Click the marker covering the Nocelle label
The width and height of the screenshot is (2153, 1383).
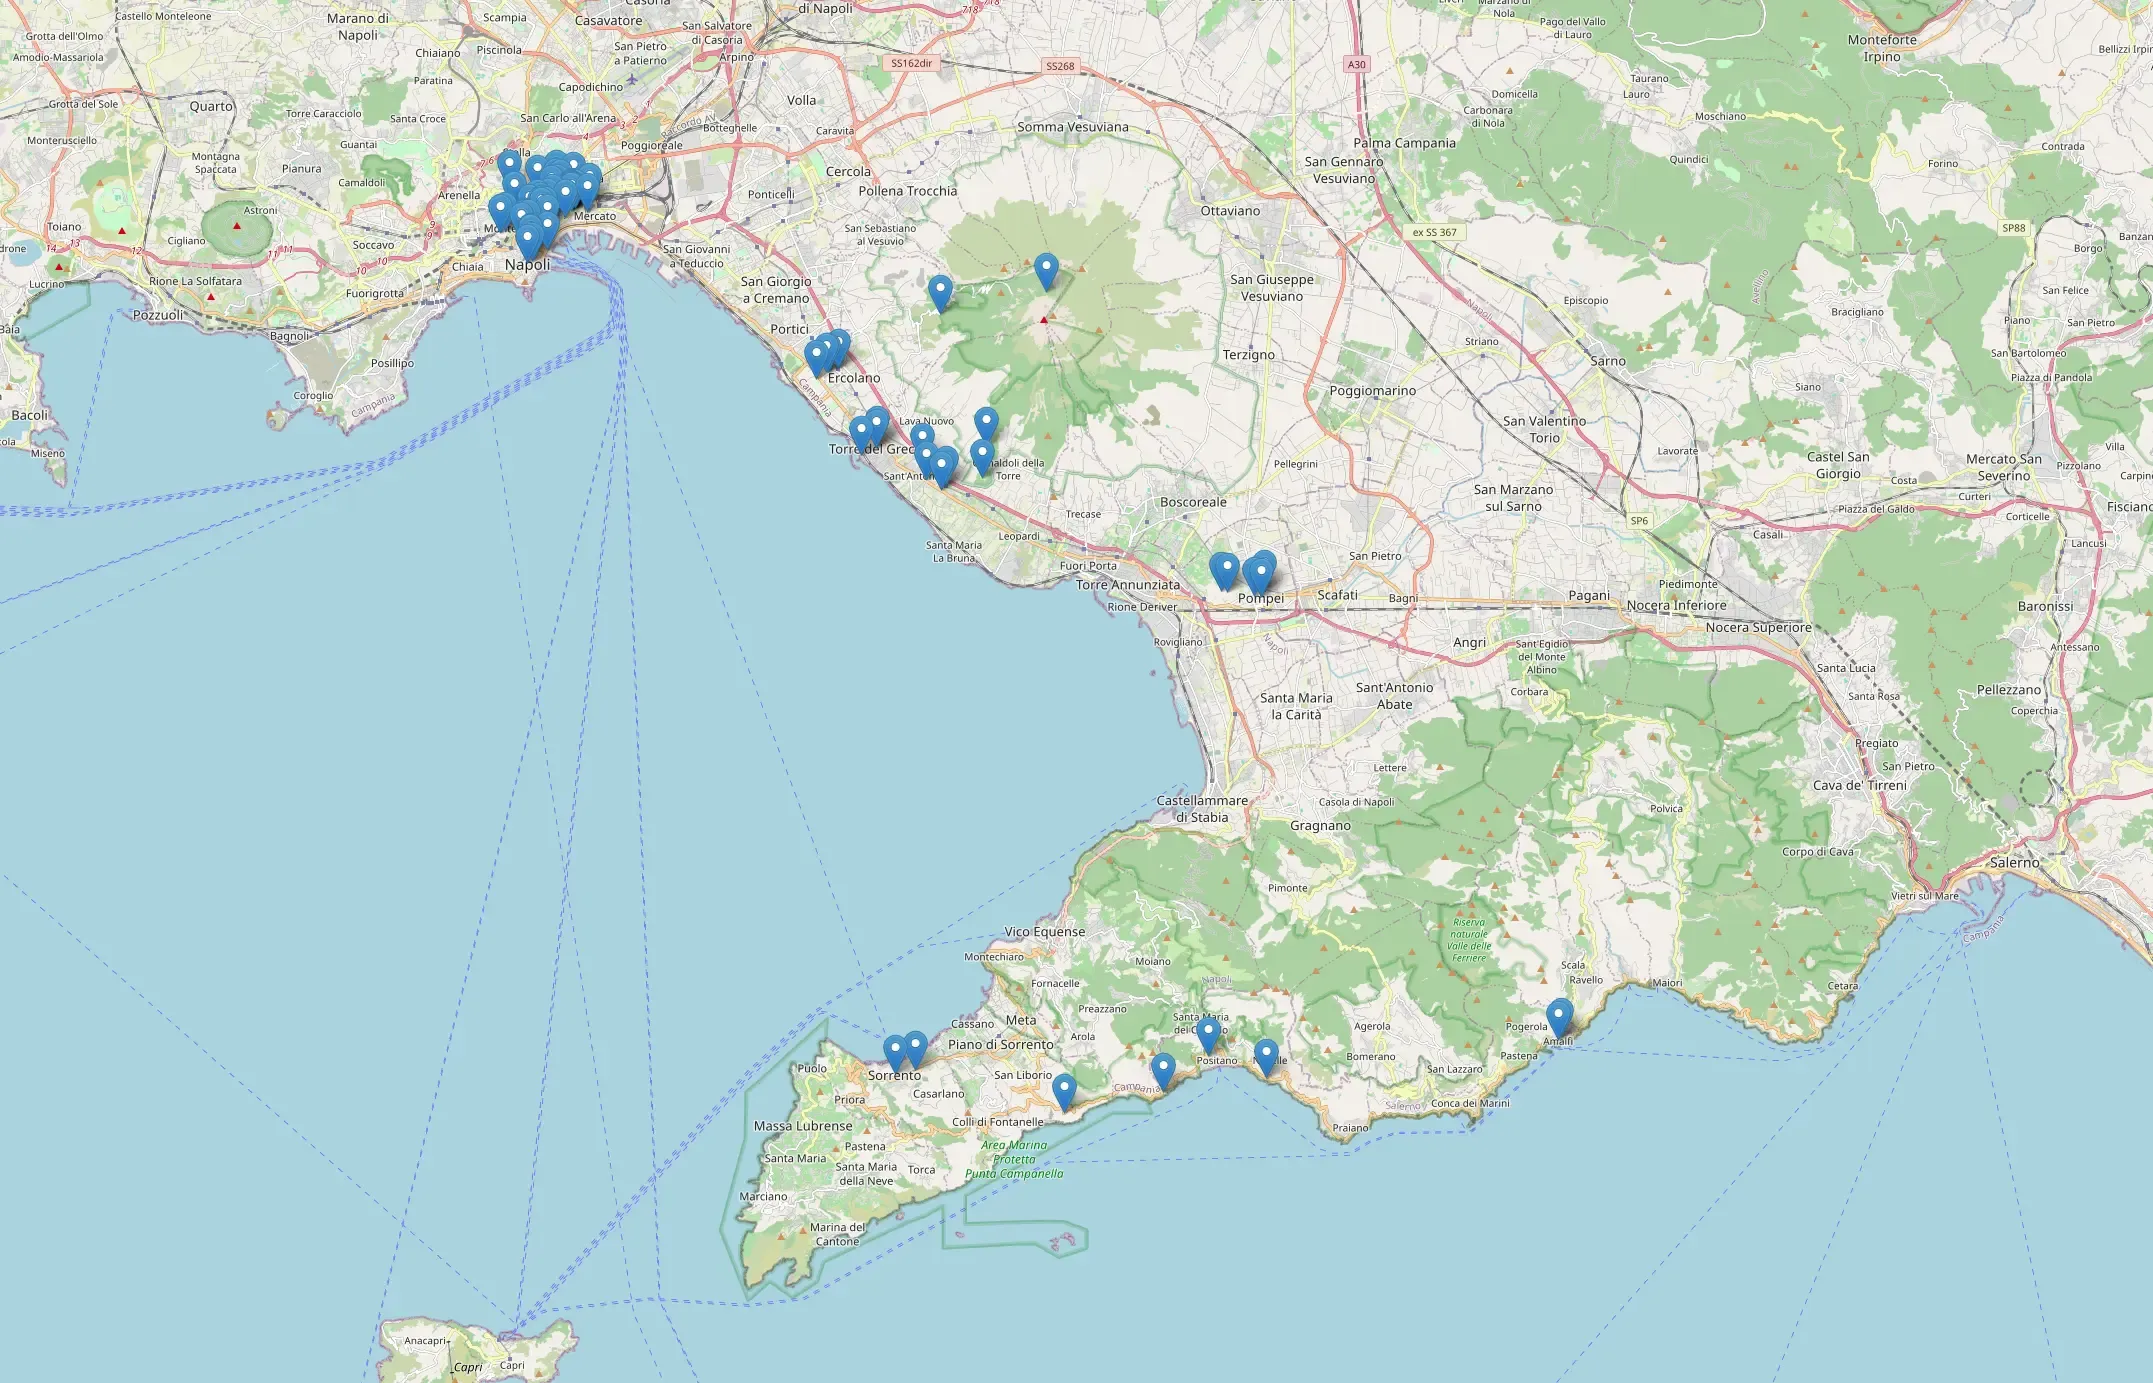(1266, 1055)
